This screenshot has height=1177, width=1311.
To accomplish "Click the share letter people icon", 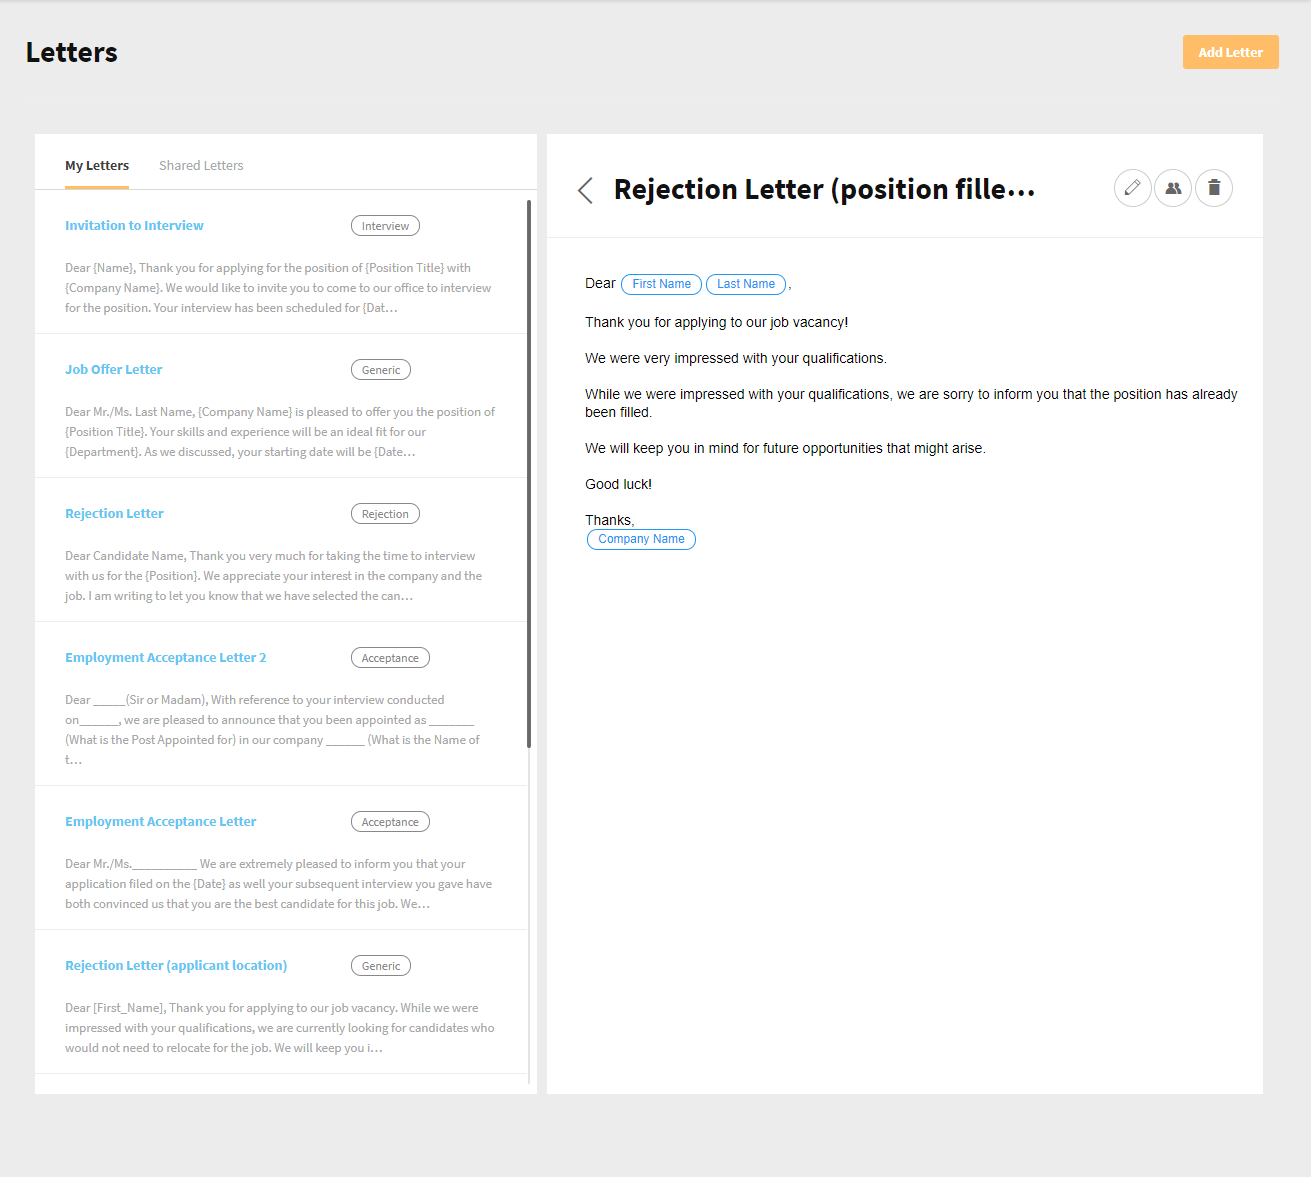I will tap(1172, 188).
